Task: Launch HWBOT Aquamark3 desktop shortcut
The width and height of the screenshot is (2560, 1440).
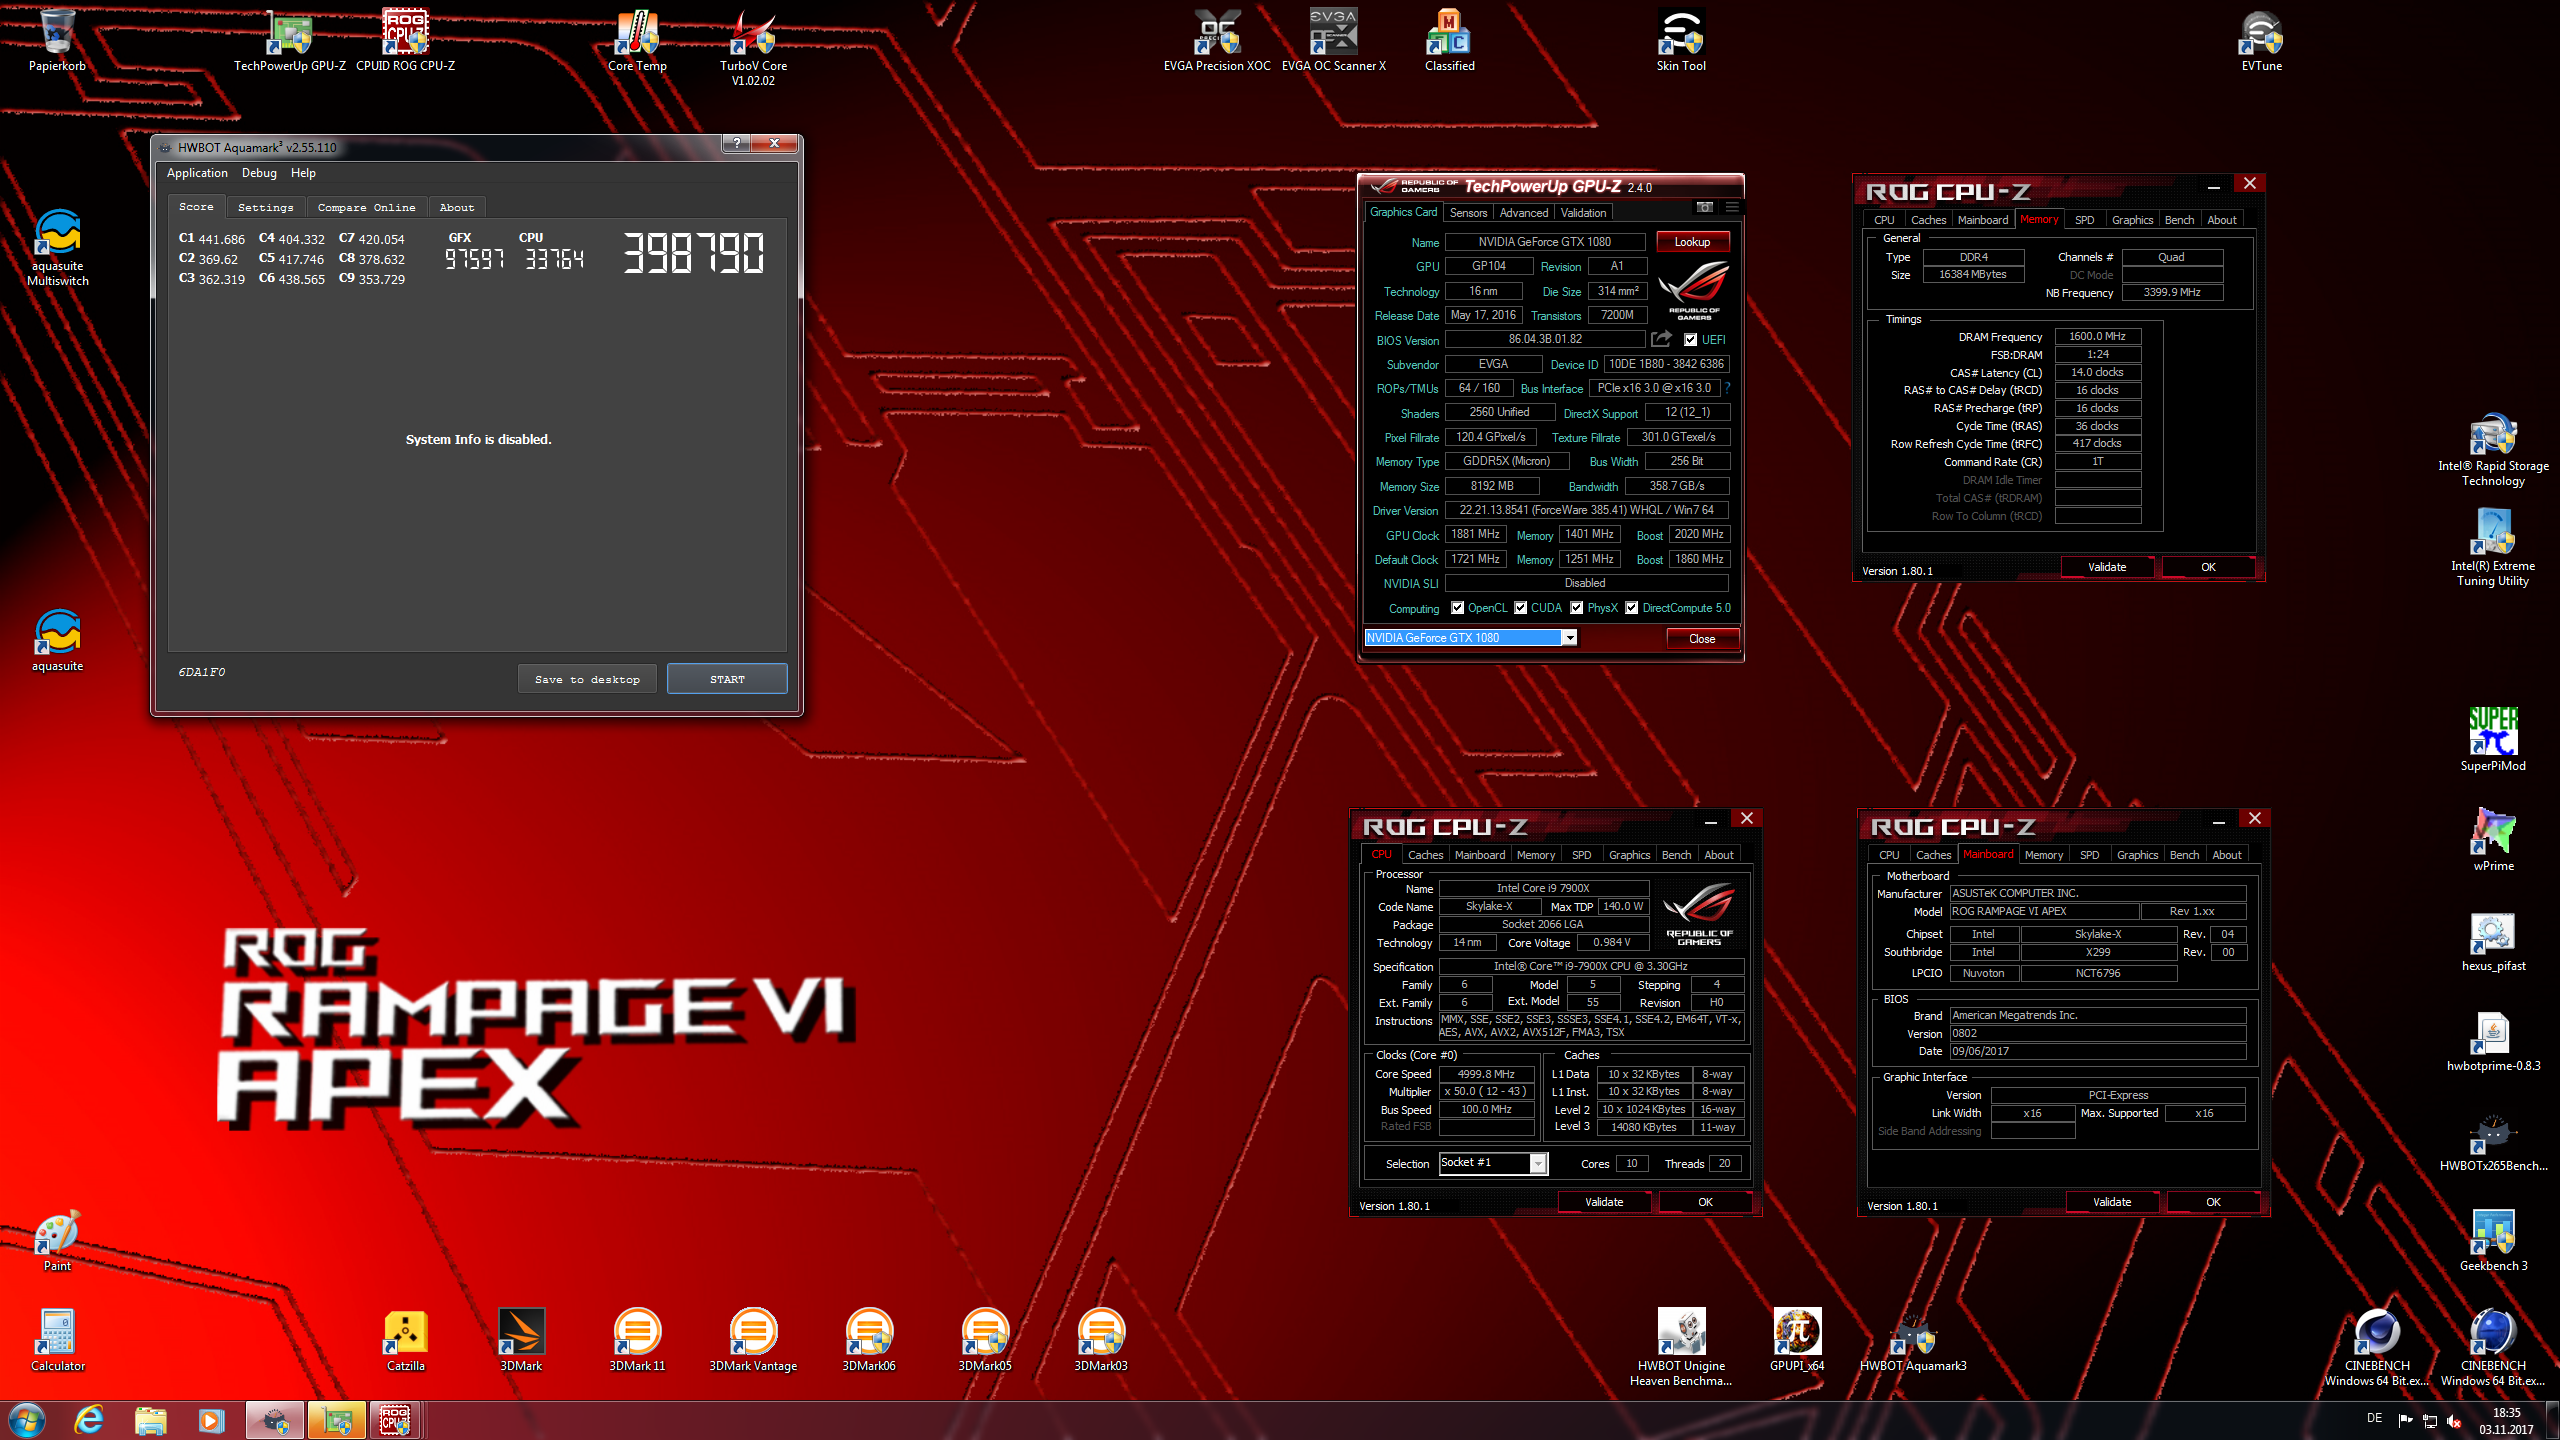Action: pos(1913,1340)
